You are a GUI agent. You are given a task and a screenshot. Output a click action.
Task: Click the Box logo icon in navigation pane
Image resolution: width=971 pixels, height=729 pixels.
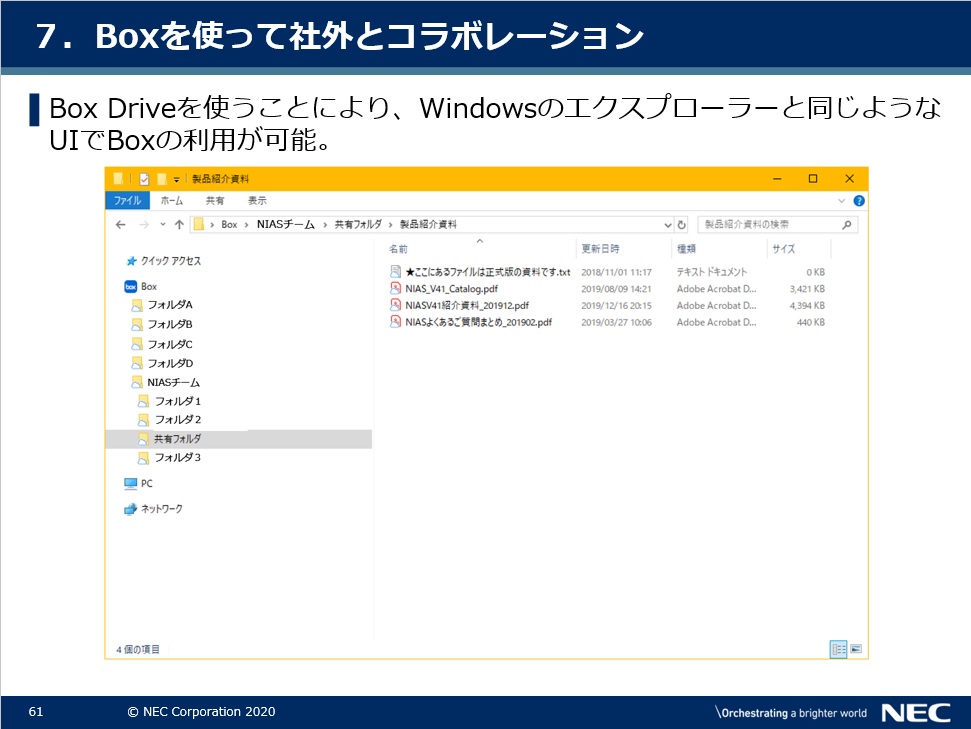point(131,286)
